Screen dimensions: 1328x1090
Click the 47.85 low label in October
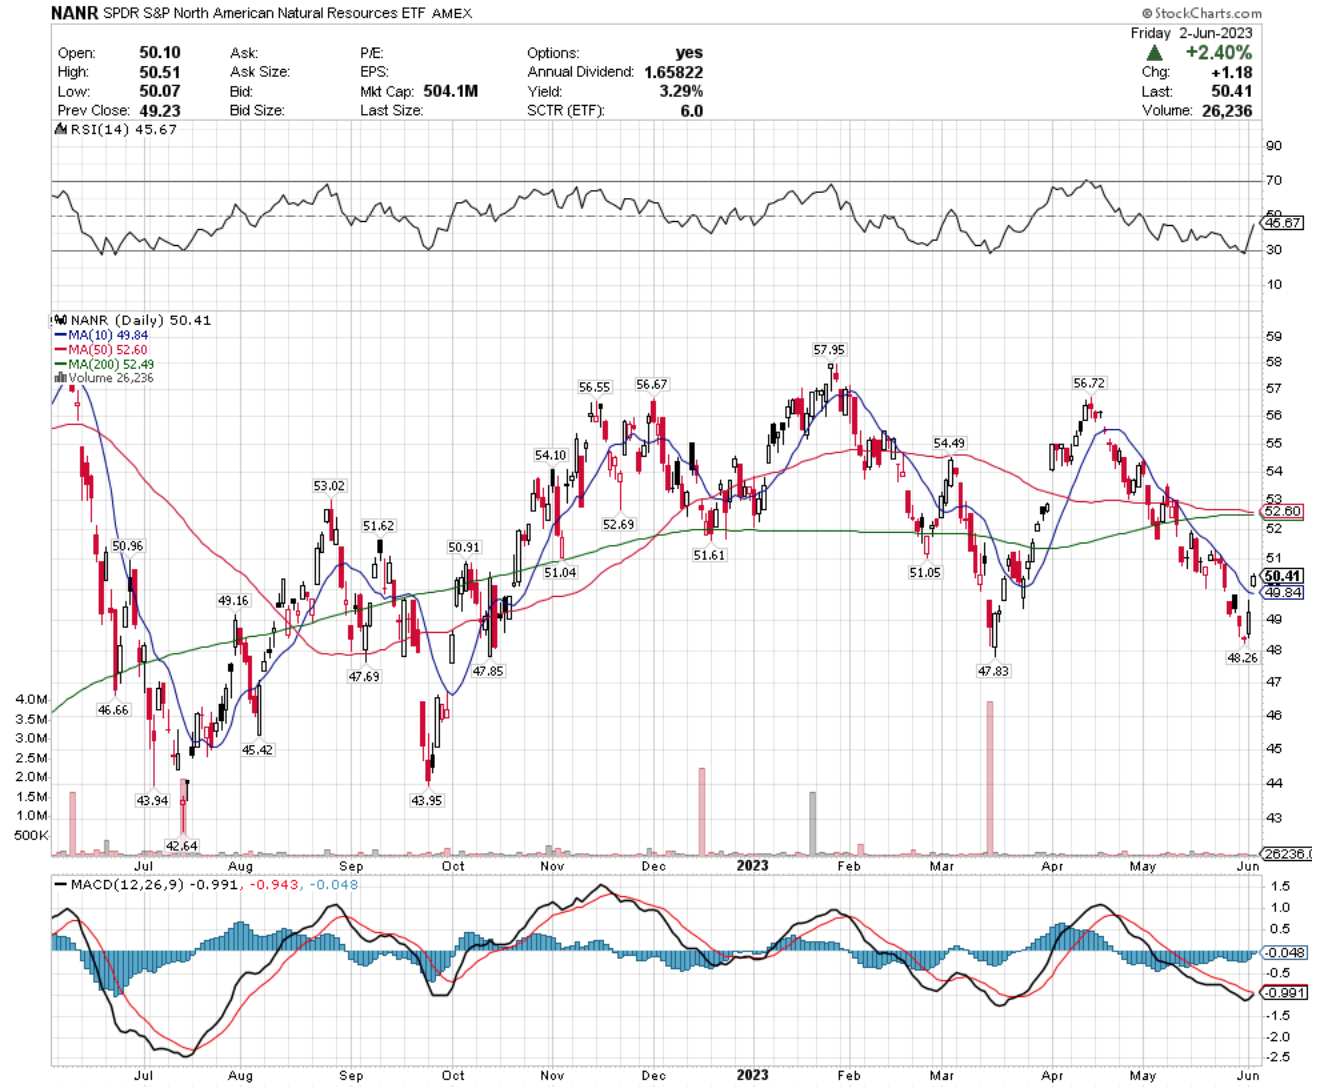pos(488,671)
